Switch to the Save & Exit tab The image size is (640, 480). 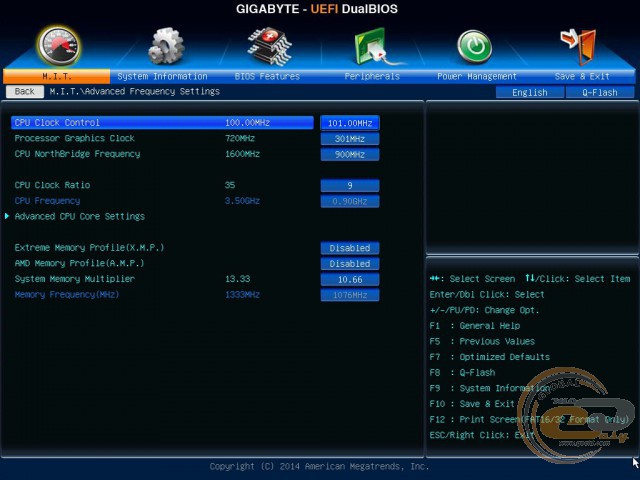click(582, 76)
